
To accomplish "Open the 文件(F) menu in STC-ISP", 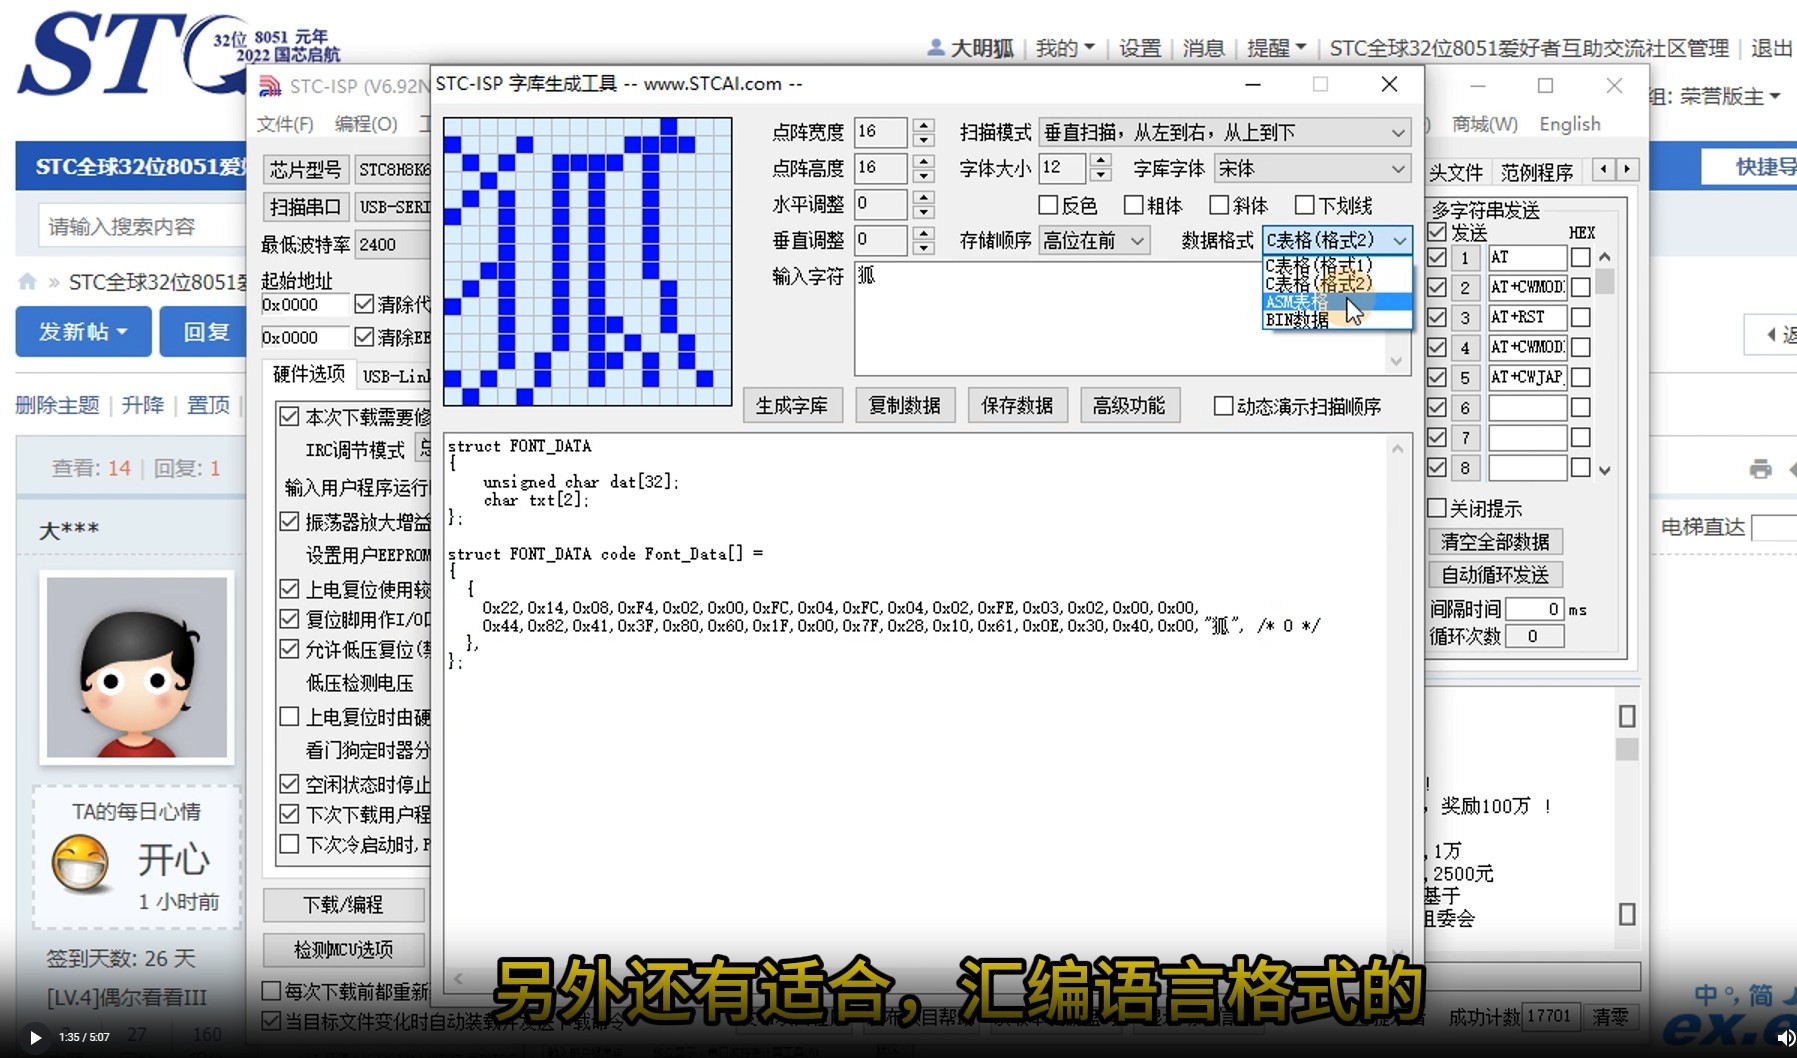I will pos(285,124).
